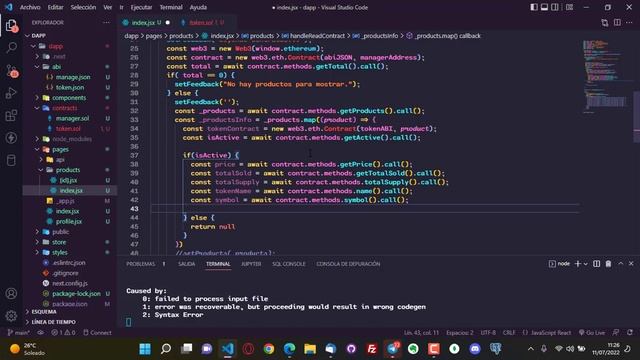Open the Explorer view in activity bar
The width and height of the screenshot is (640, 360).
coord(11,26)
